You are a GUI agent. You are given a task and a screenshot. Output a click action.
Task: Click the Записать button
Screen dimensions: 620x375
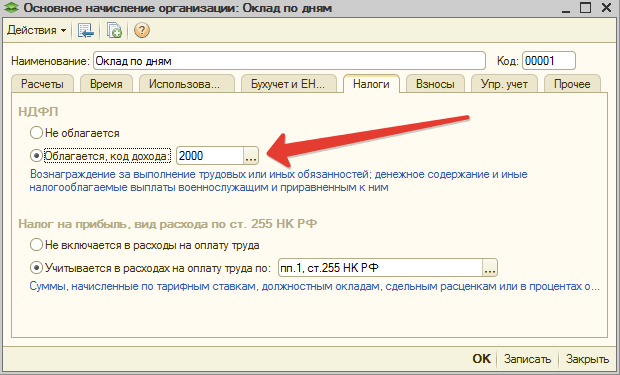click(527, 359)
